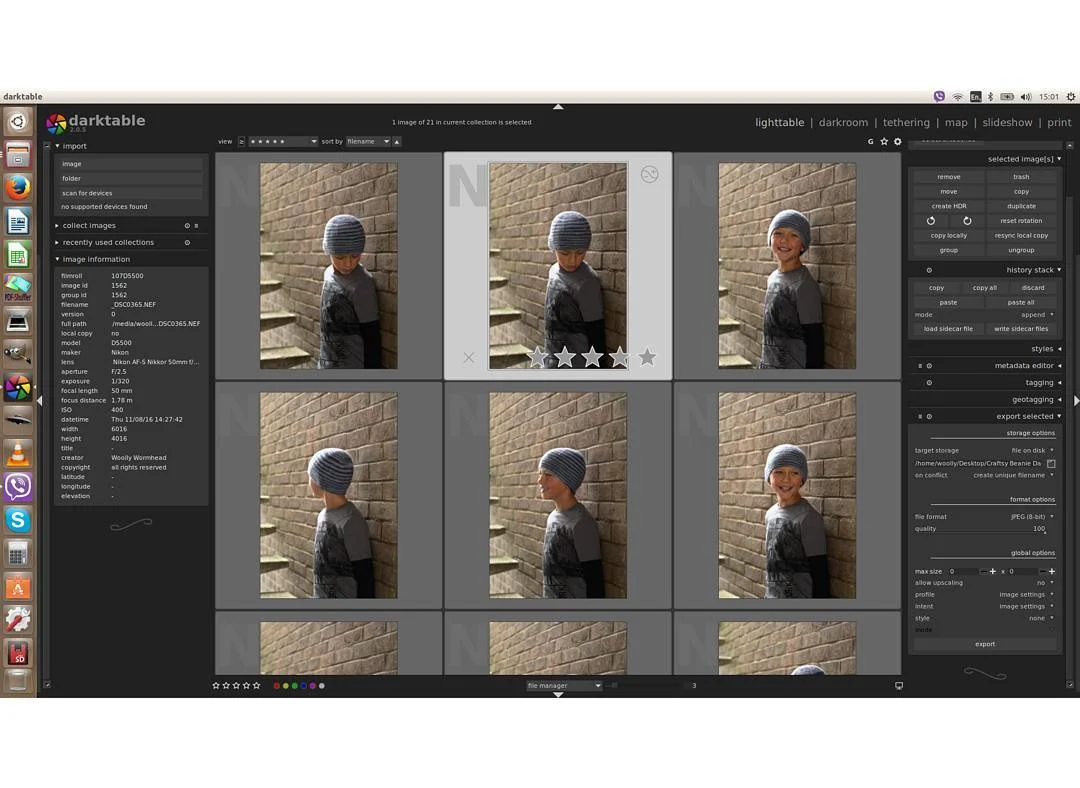Open the Bluetooth indicator in the top bar
Screen dimensions: 1080x788
coord(990,97)
